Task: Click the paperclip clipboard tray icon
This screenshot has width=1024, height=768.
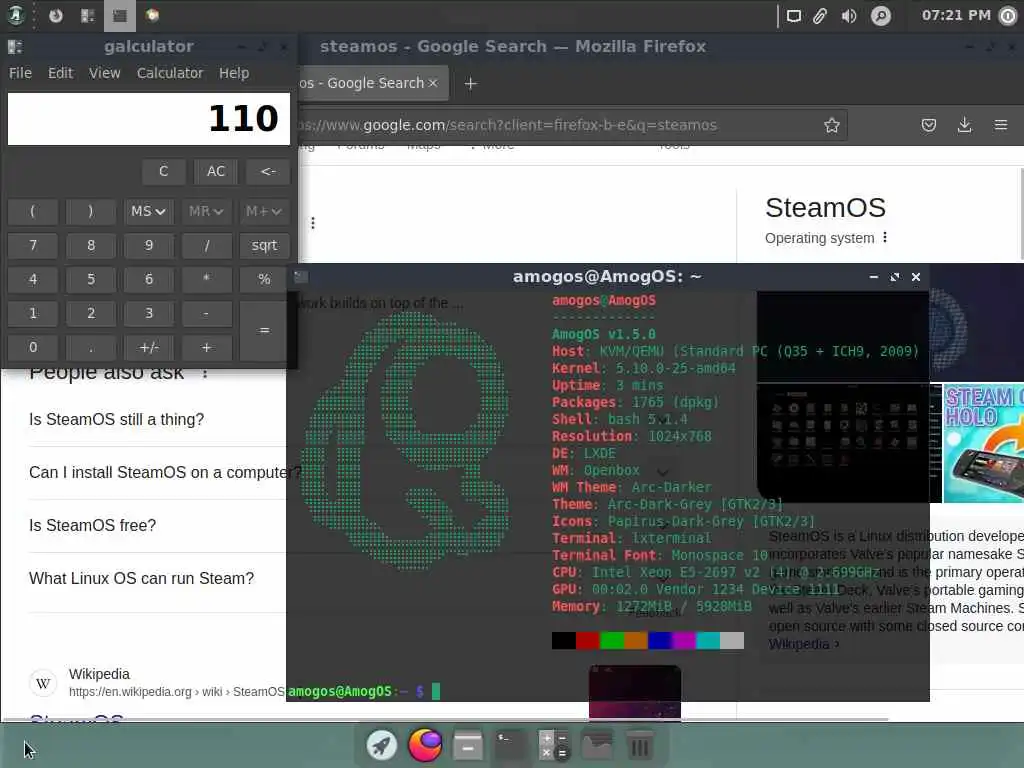Action: (820, 16)
